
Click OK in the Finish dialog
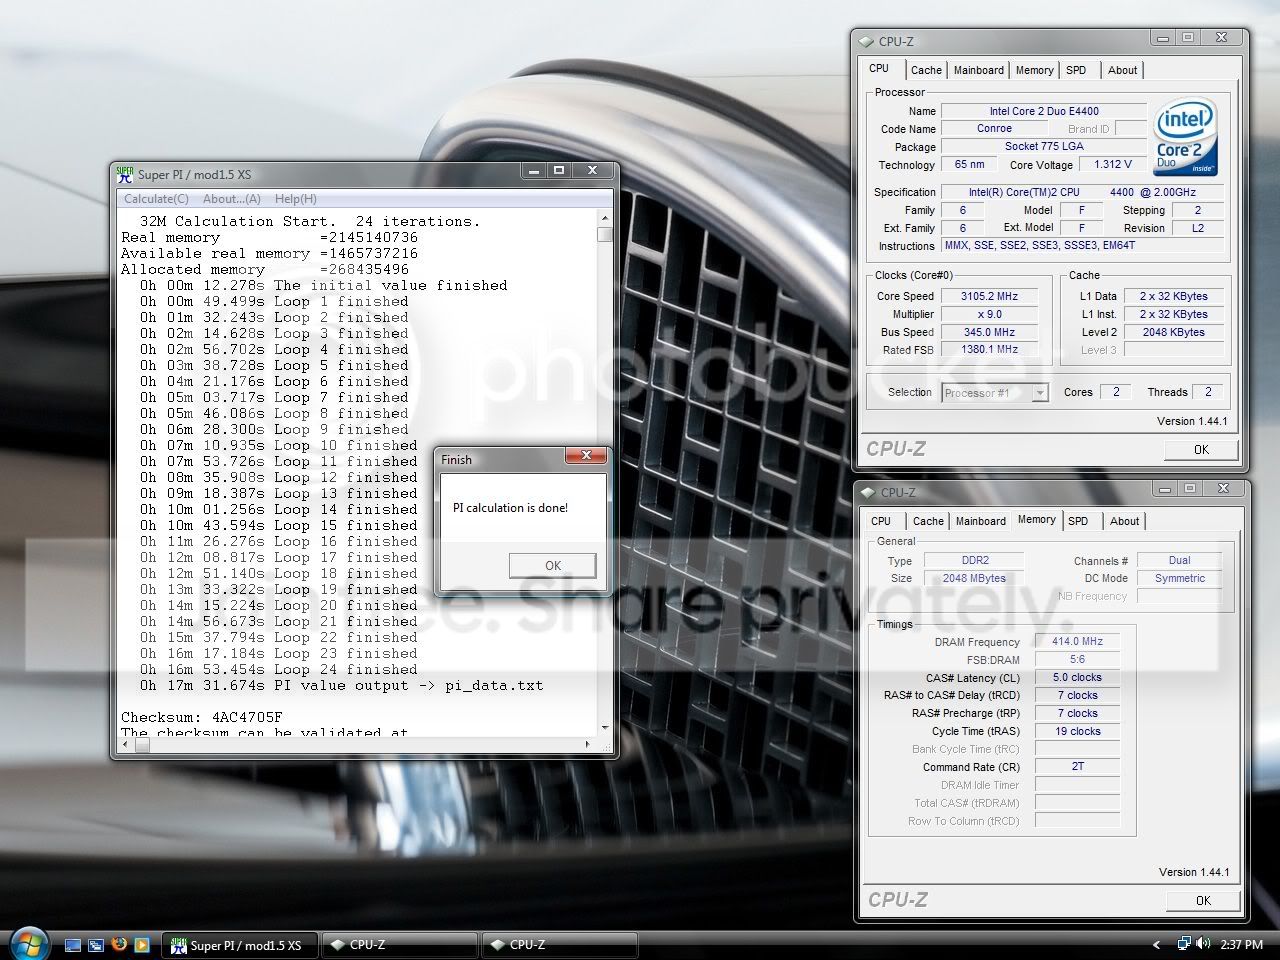[x=553, y=566]
